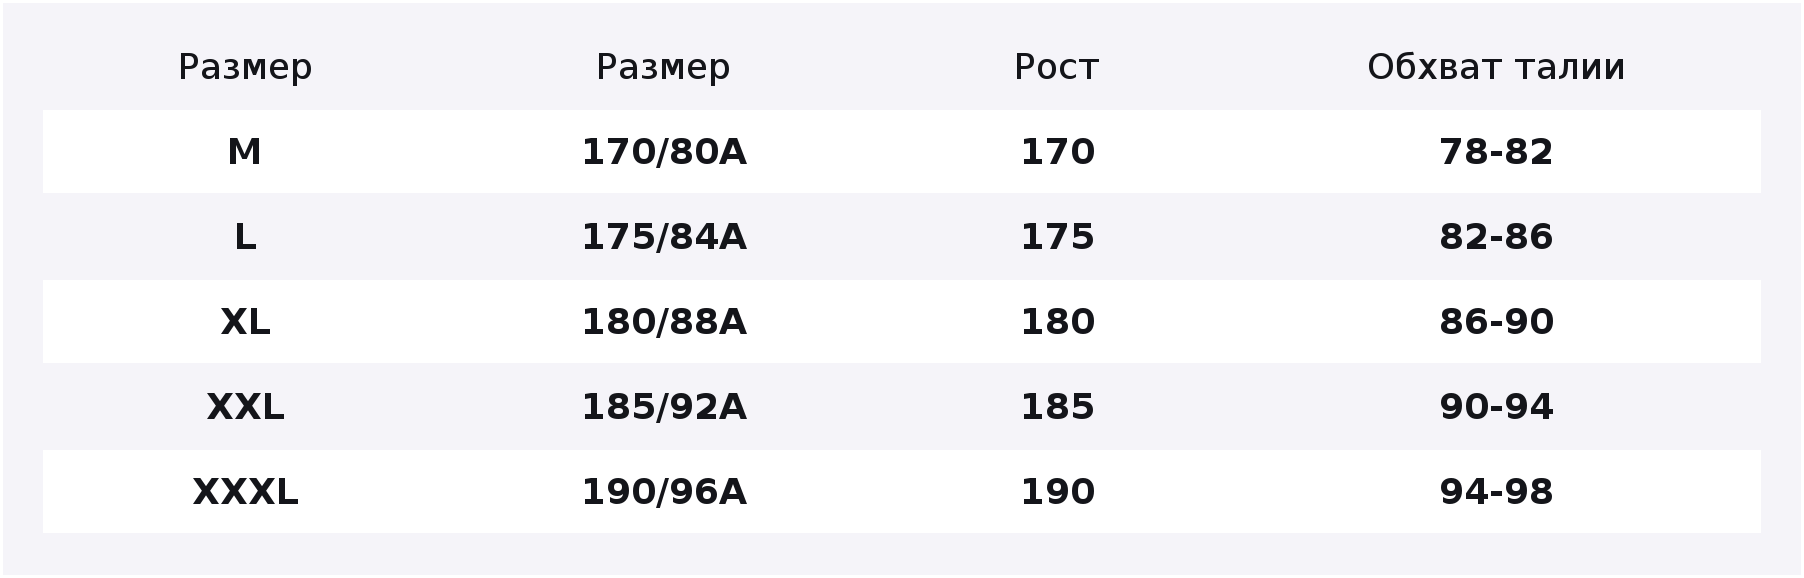This screenshot has height=578, width=1804.
Task: Click the 170/80A cell
Action: [664, 152]
